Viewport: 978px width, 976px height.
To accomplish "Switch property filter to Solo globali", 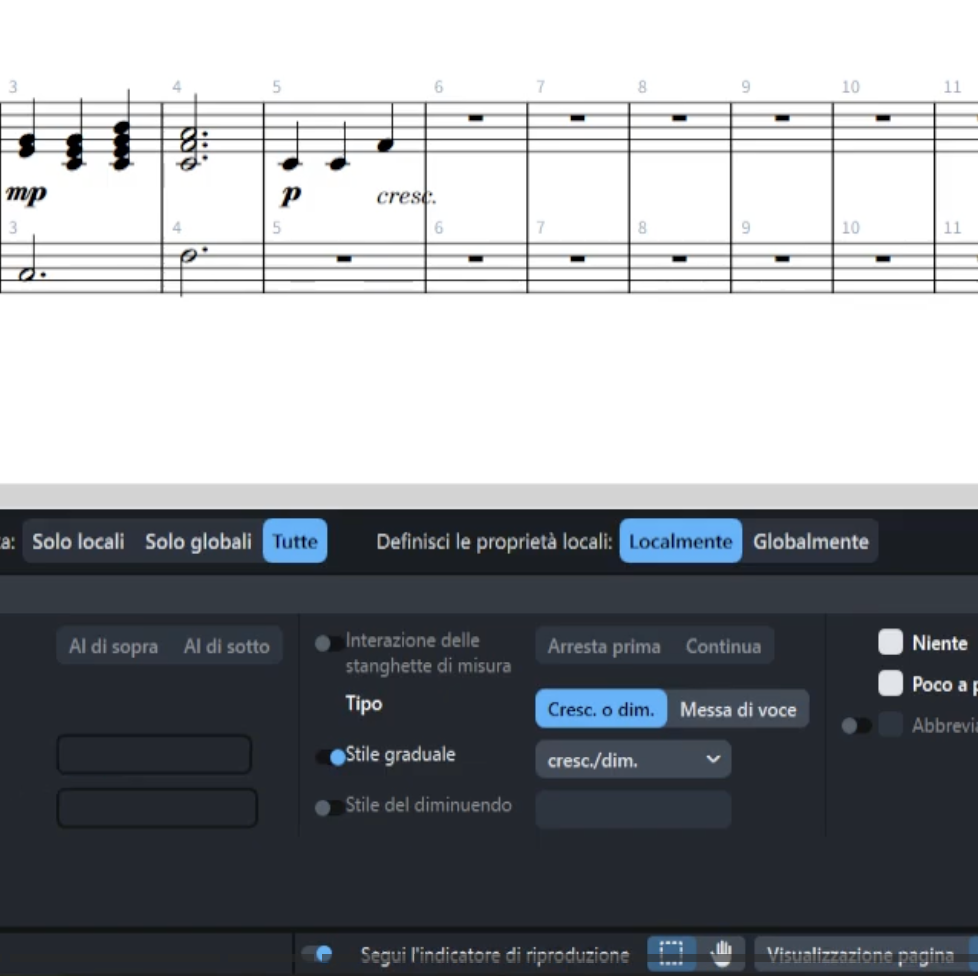I will click(x=198, y=541).
